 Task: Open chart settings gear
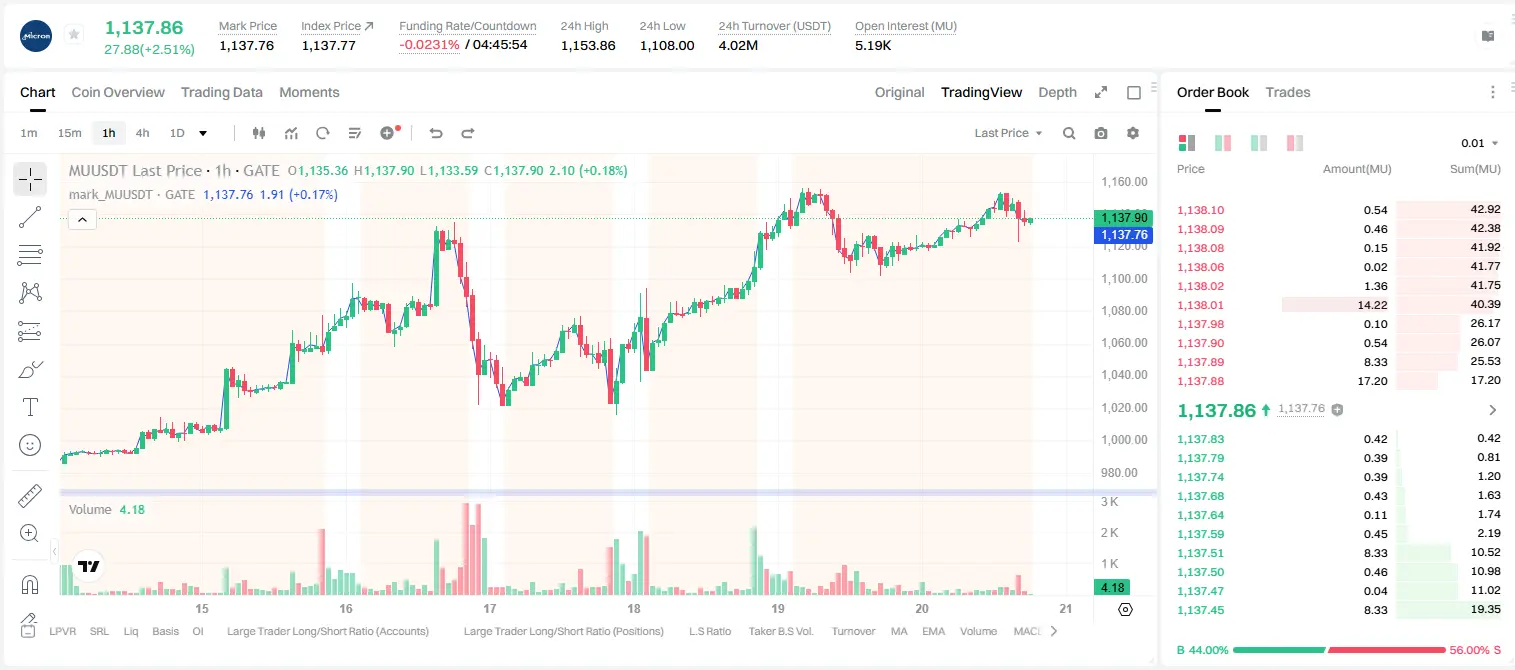pyautogui.click(x=1133, y=133)
